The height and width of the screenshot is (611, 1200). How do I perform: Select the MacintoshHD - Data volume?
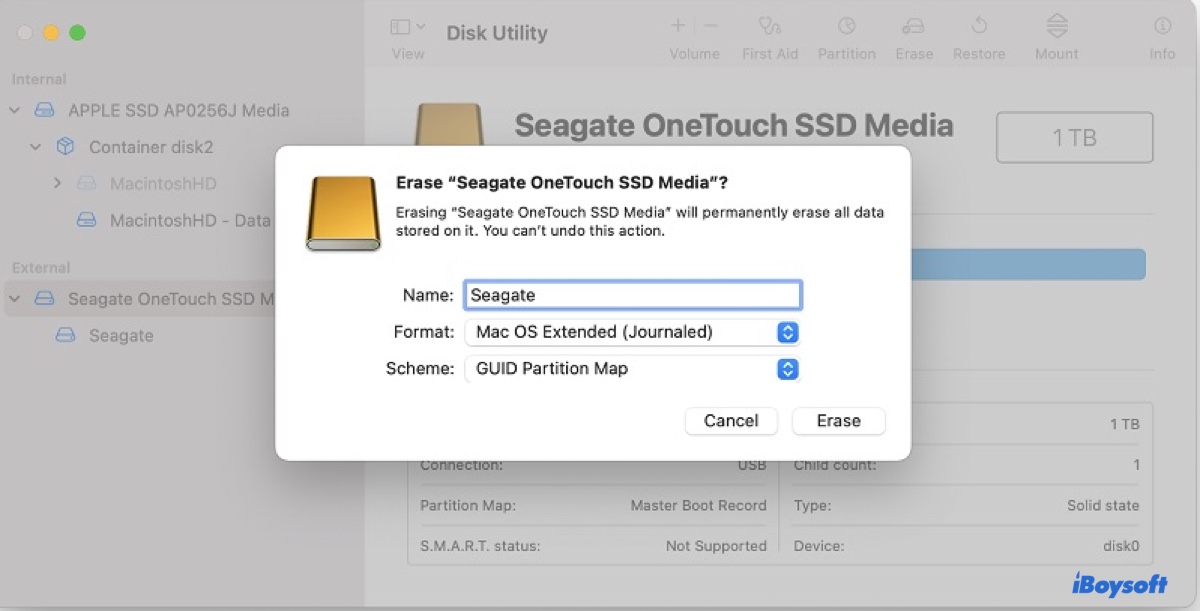coord(189,220)
